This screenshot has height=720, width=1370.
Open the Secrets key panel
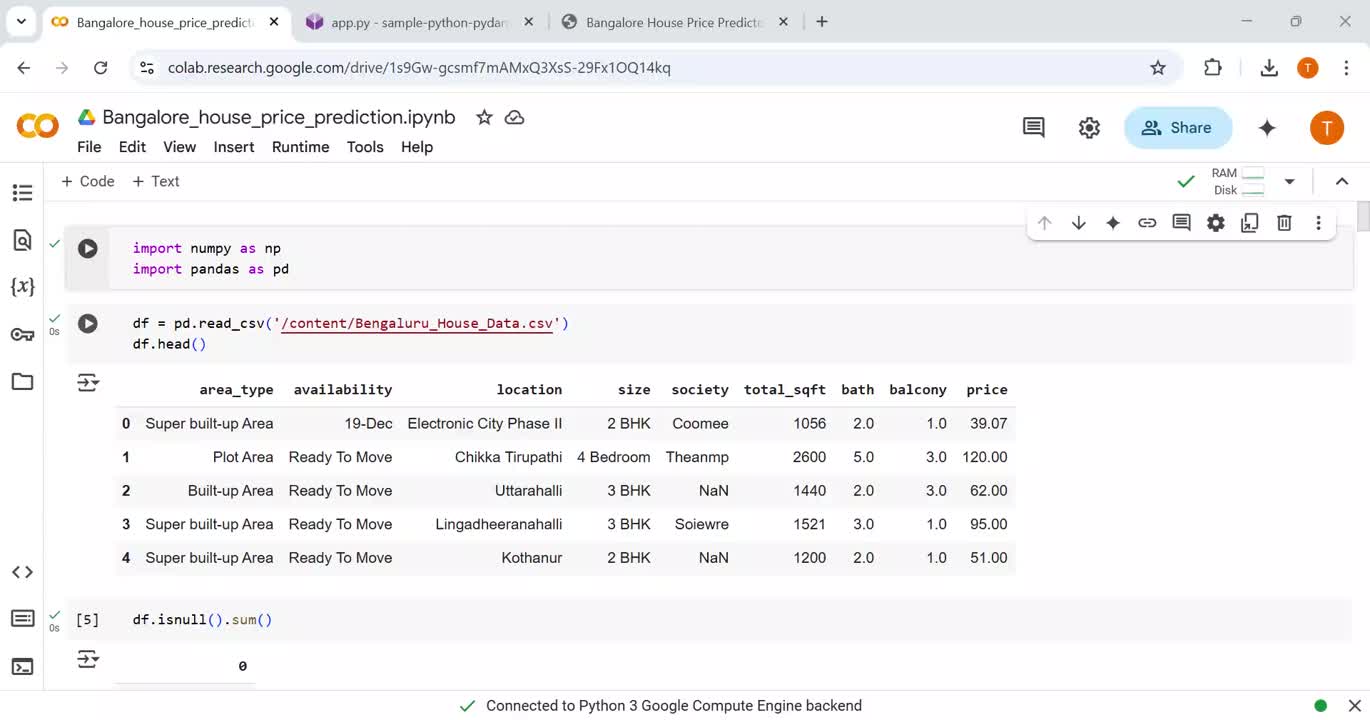point(22,334)
